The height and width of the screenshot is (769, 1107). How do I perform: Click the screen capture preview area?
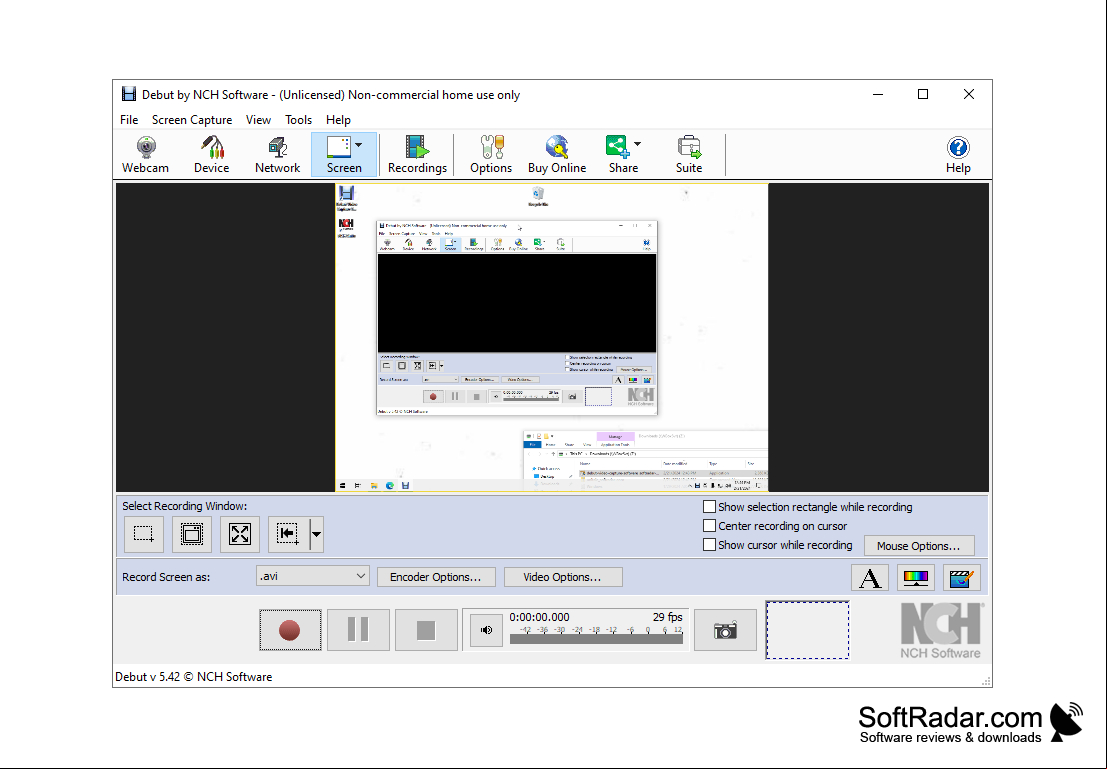point(551,338)
